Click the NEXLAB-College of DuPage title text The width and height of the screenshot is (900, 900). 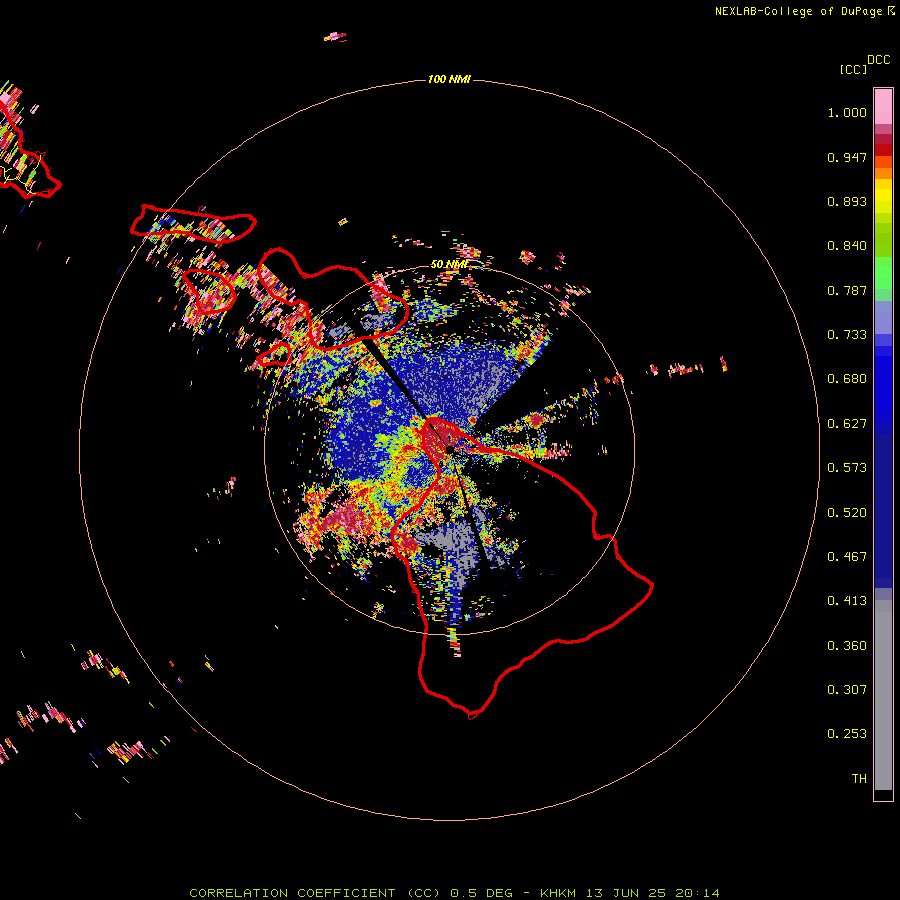(x=804, y=11)
